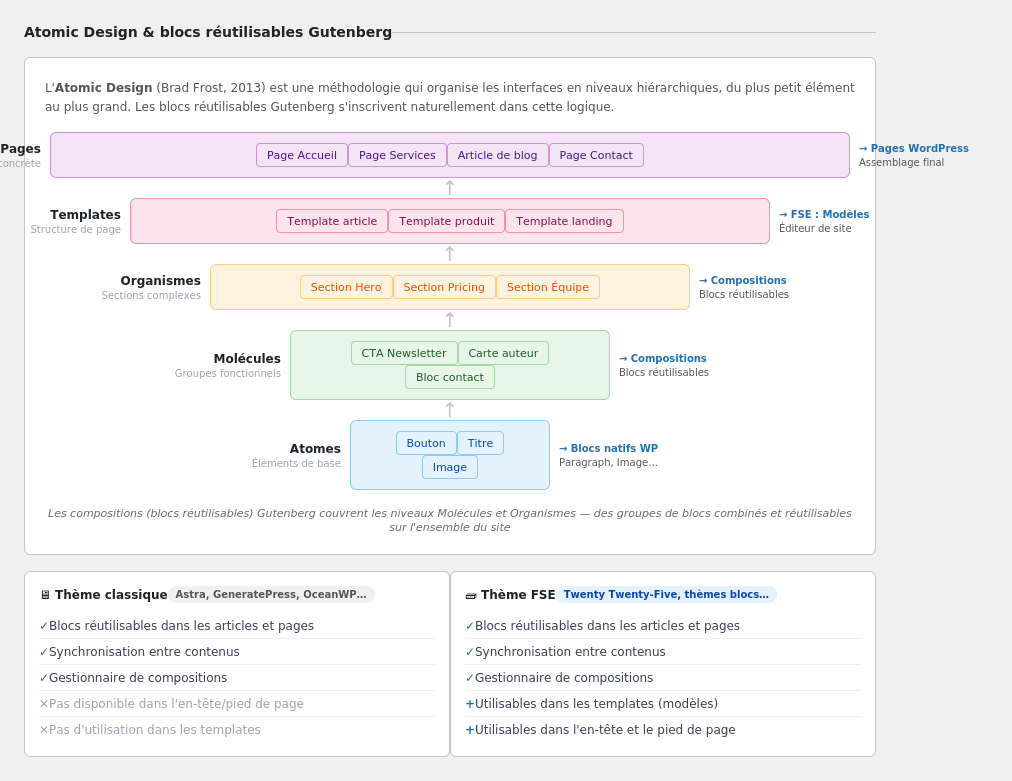This screenshot has height=781, width=1012.
Task: Click the Astra, GeneratePress, OceanWP badge
Action: (271, 594)
